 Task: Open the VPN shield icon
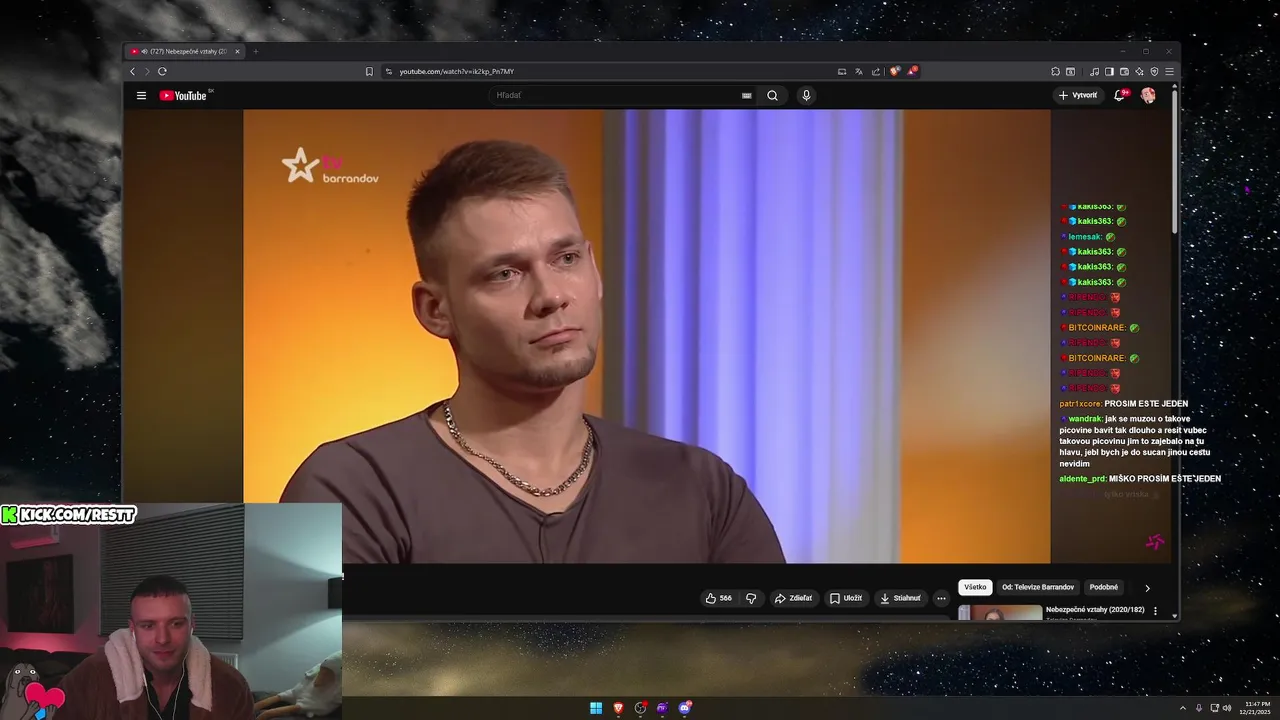1154,71
